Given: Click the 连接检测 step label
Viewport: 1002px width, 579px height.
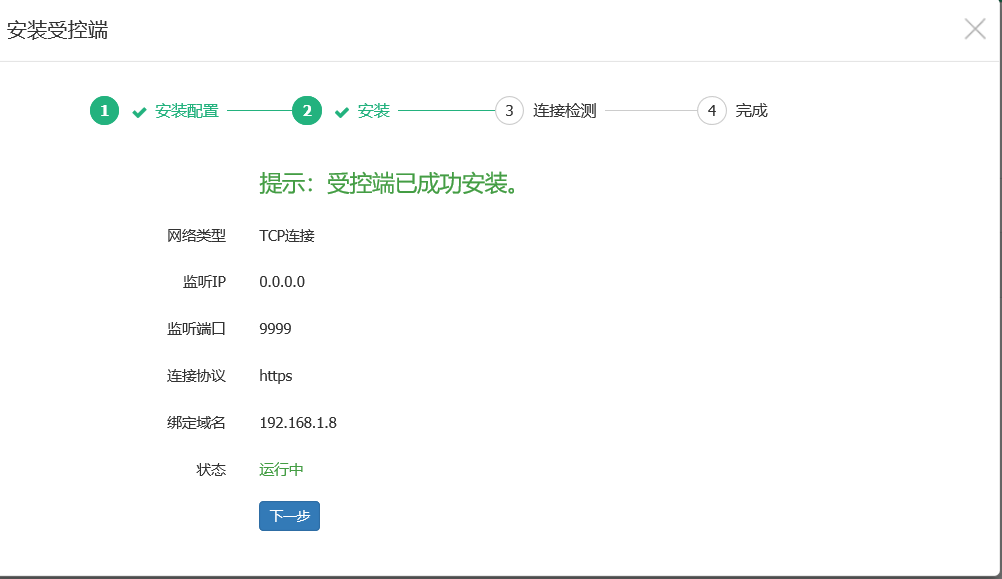Looking at the screenshot, I should (565, 111).
